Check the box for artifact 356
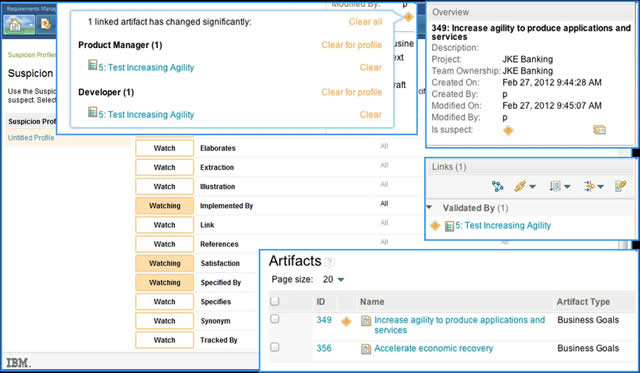This screenshot has width=640, height=373. [x=275, y=347]
